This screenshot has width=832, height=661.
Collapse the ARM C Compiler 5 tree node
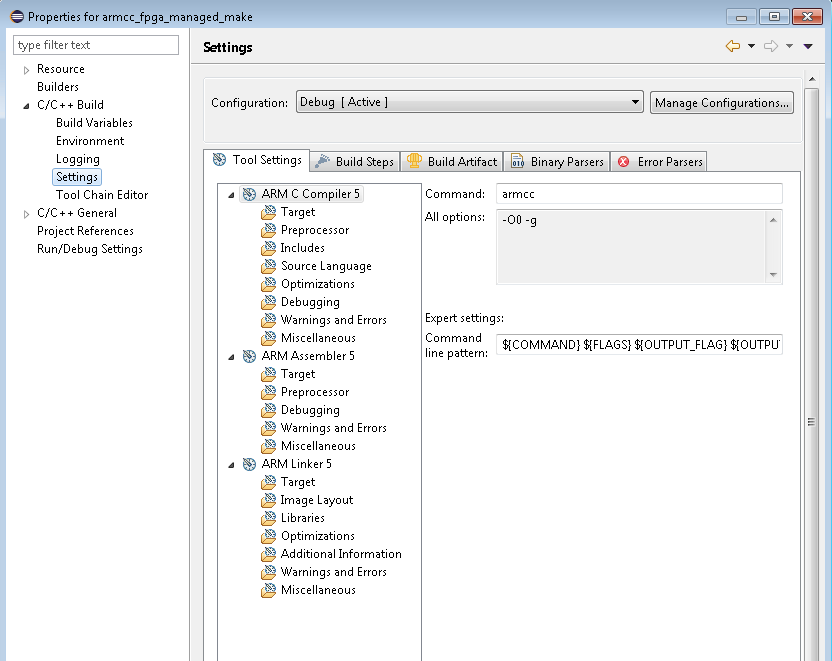point(232,195)
